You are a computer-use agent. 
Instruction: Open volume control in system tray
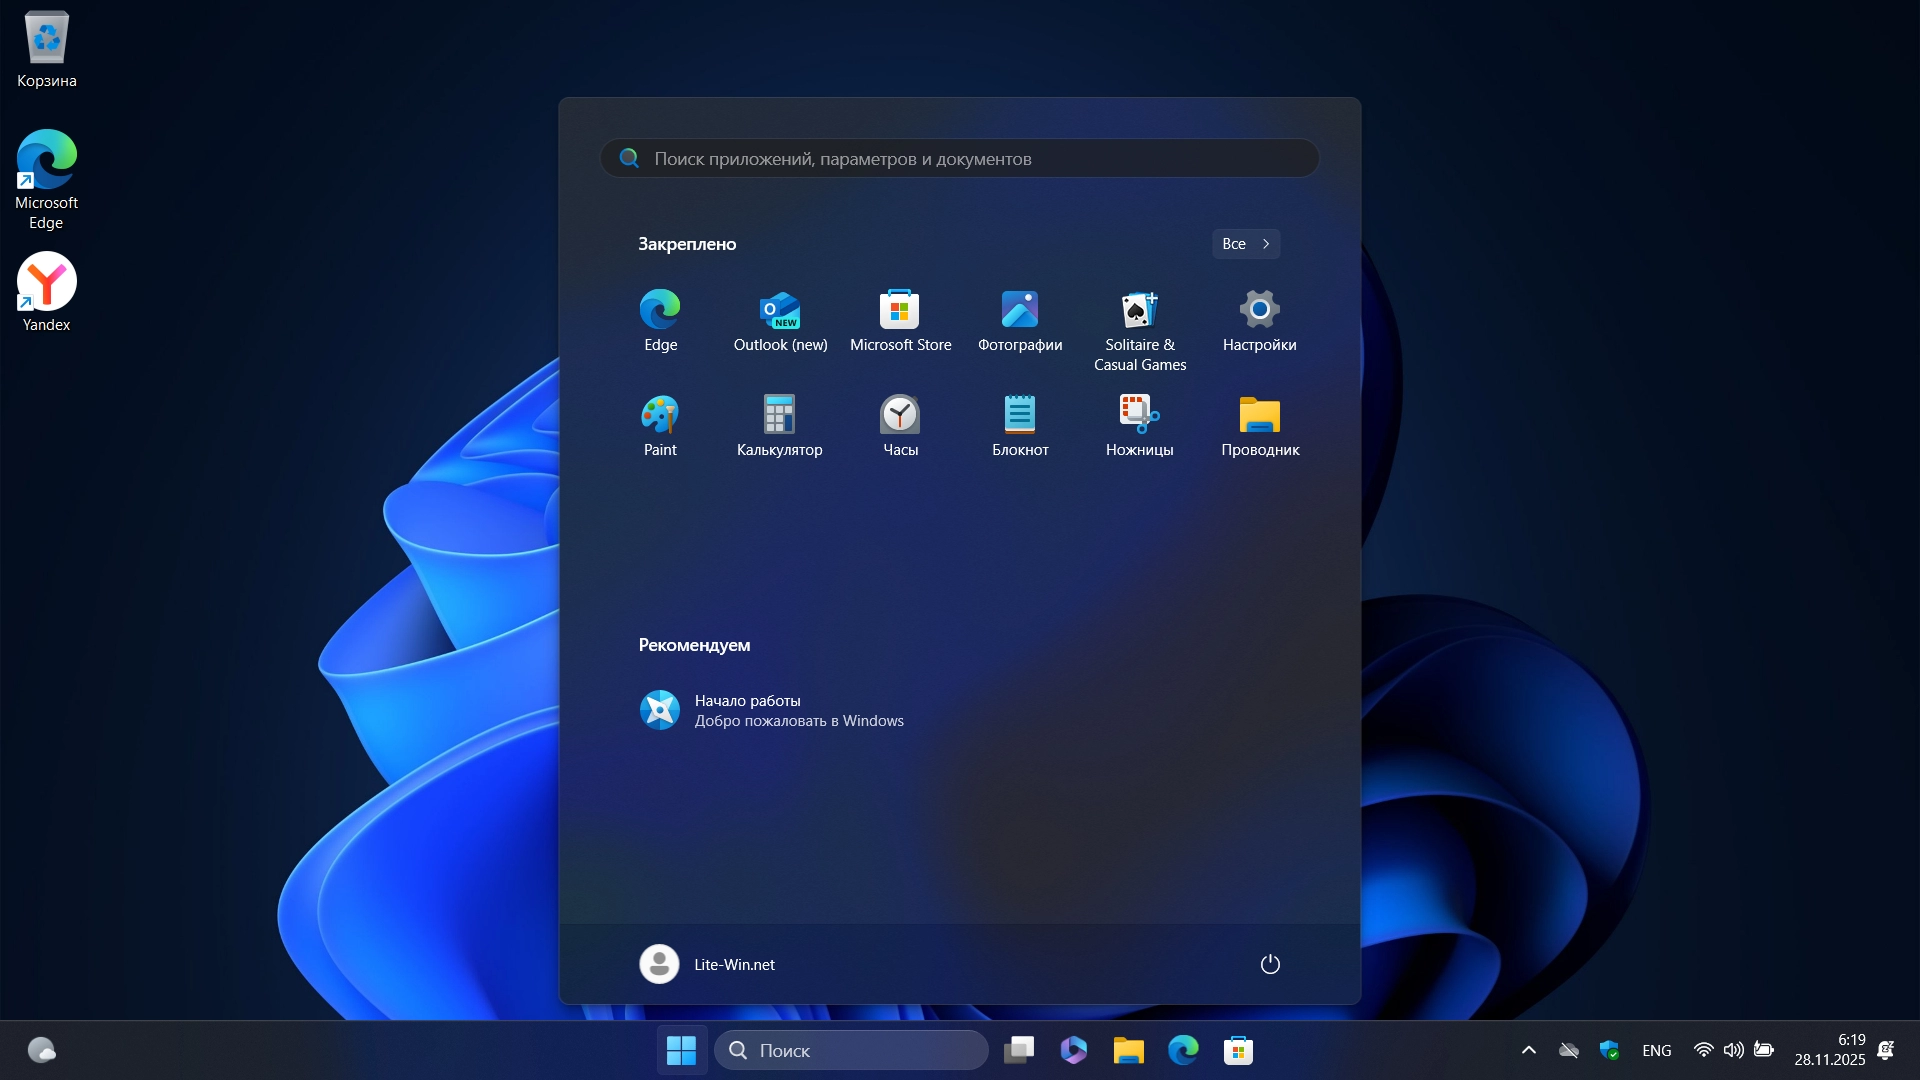click(1733, 1050)
